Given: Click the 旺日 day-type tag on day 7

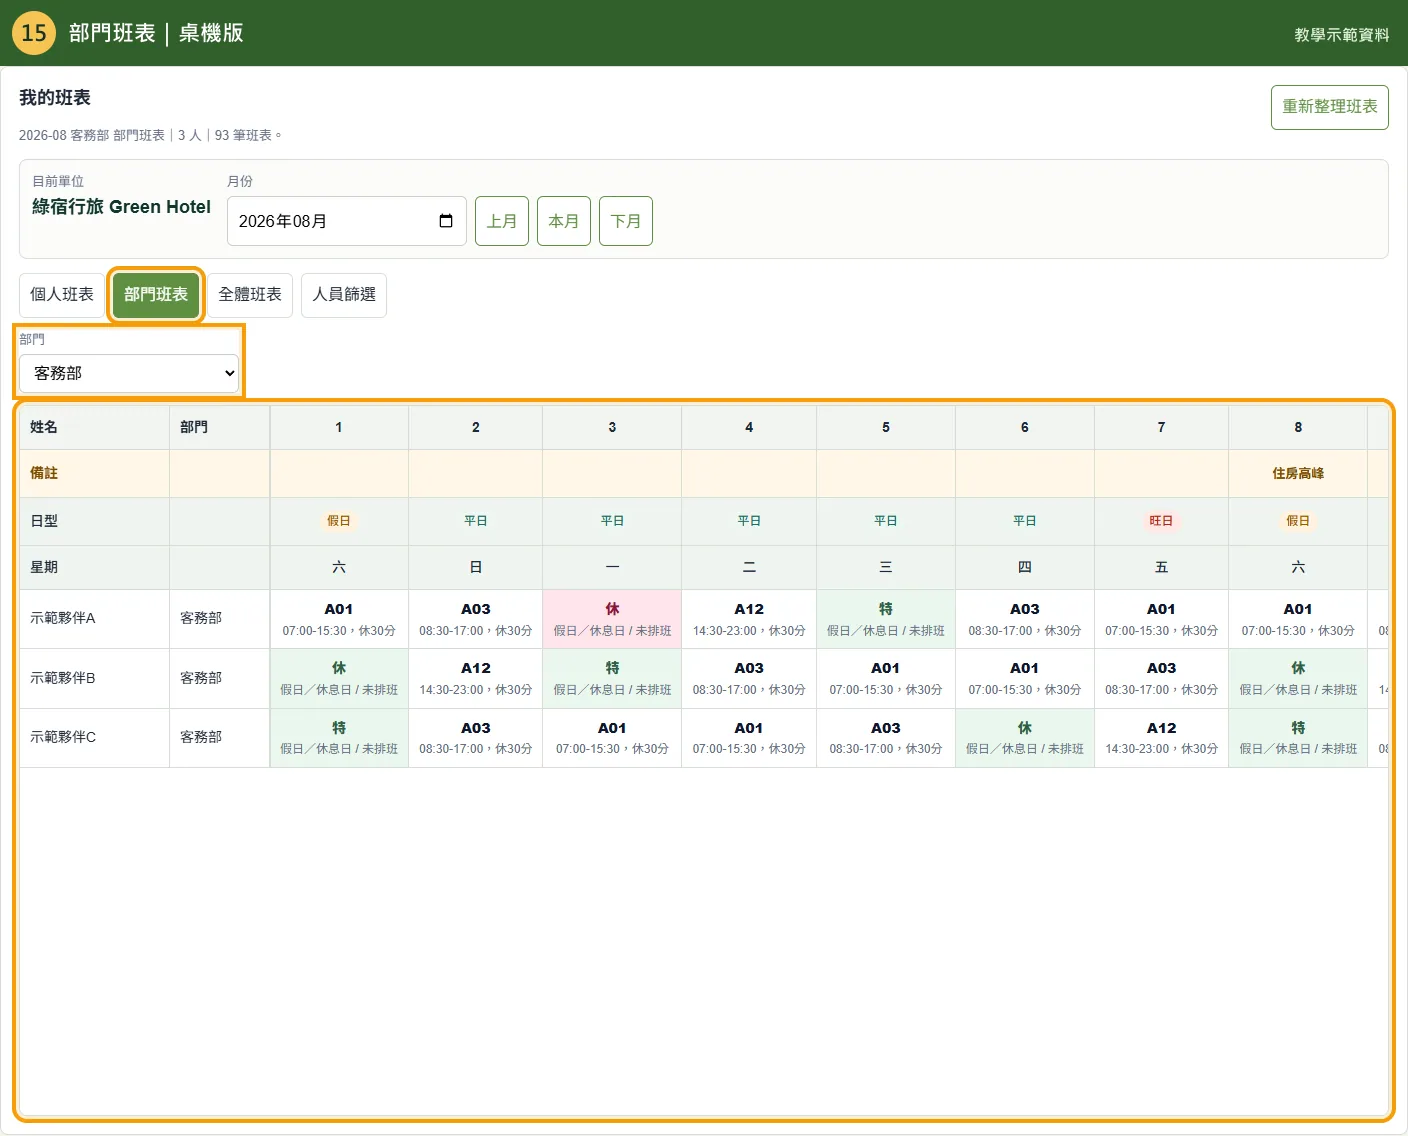Looking at the screenshot, I should coord(1161,521).
